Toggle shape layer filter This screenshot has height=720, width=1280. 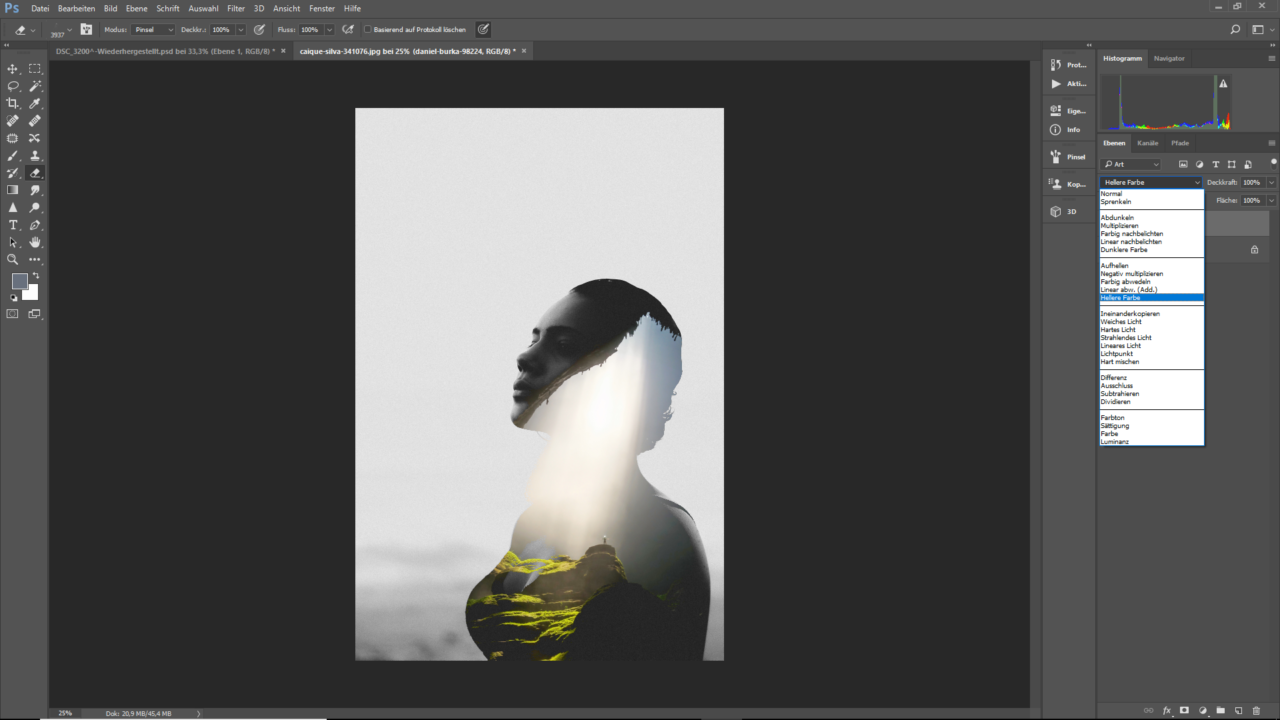[x=1231, y=164]
